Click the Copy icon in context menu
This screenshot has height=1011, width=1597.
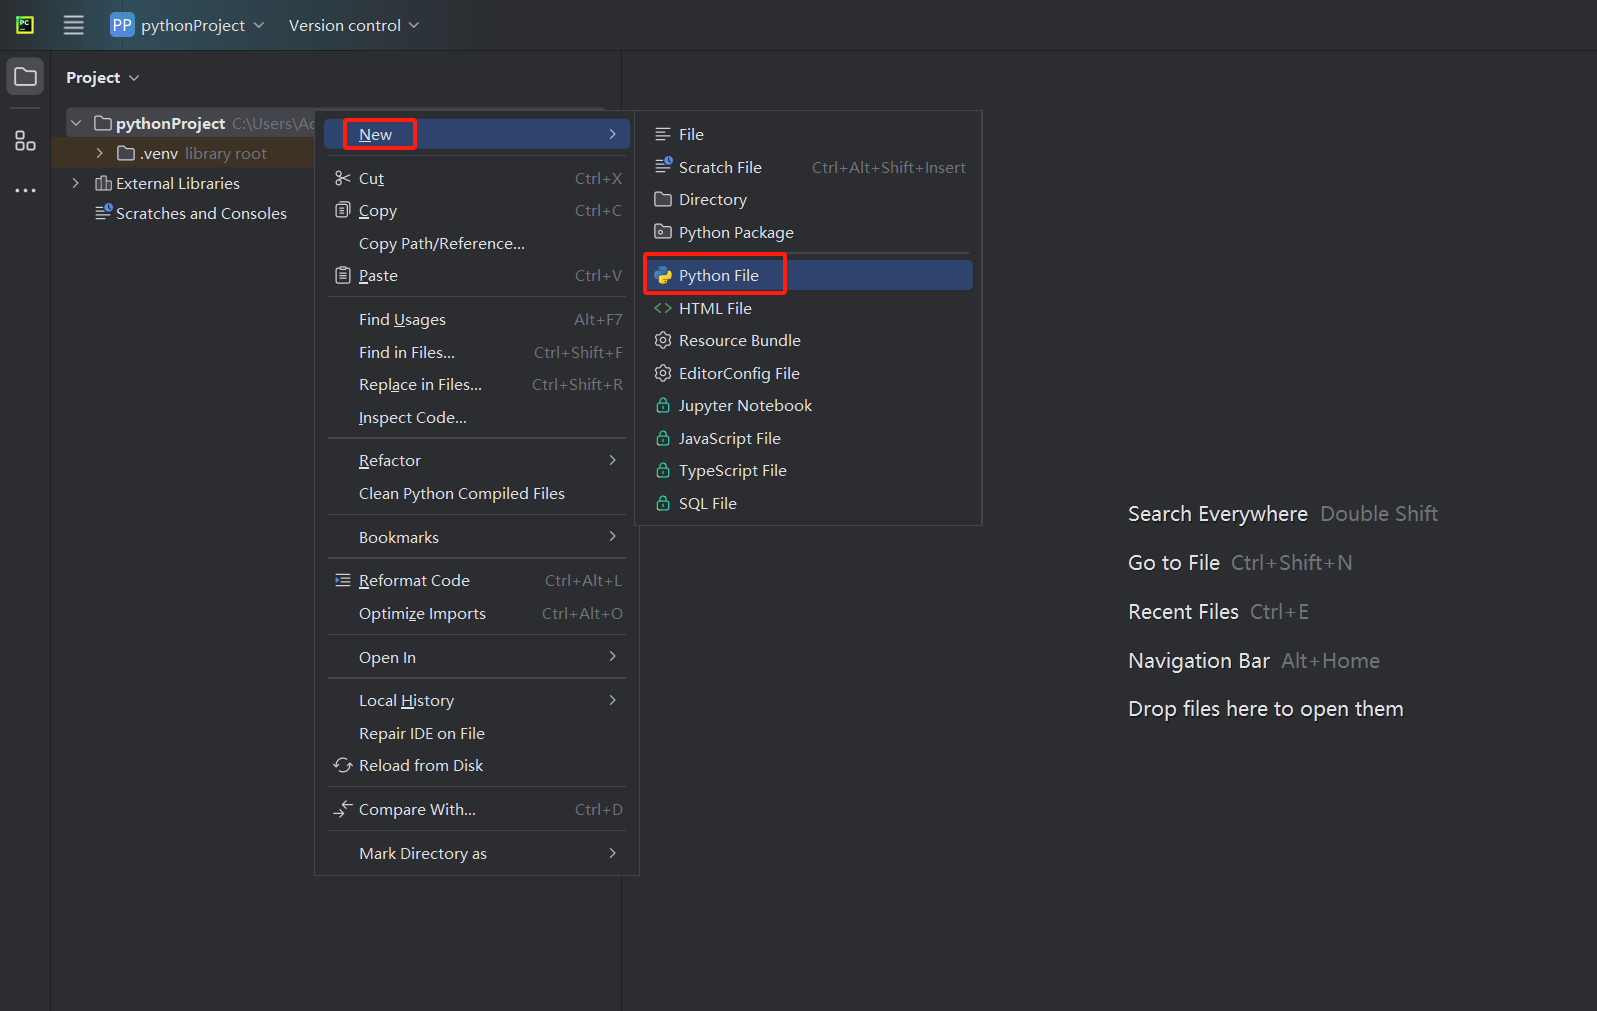343,210
